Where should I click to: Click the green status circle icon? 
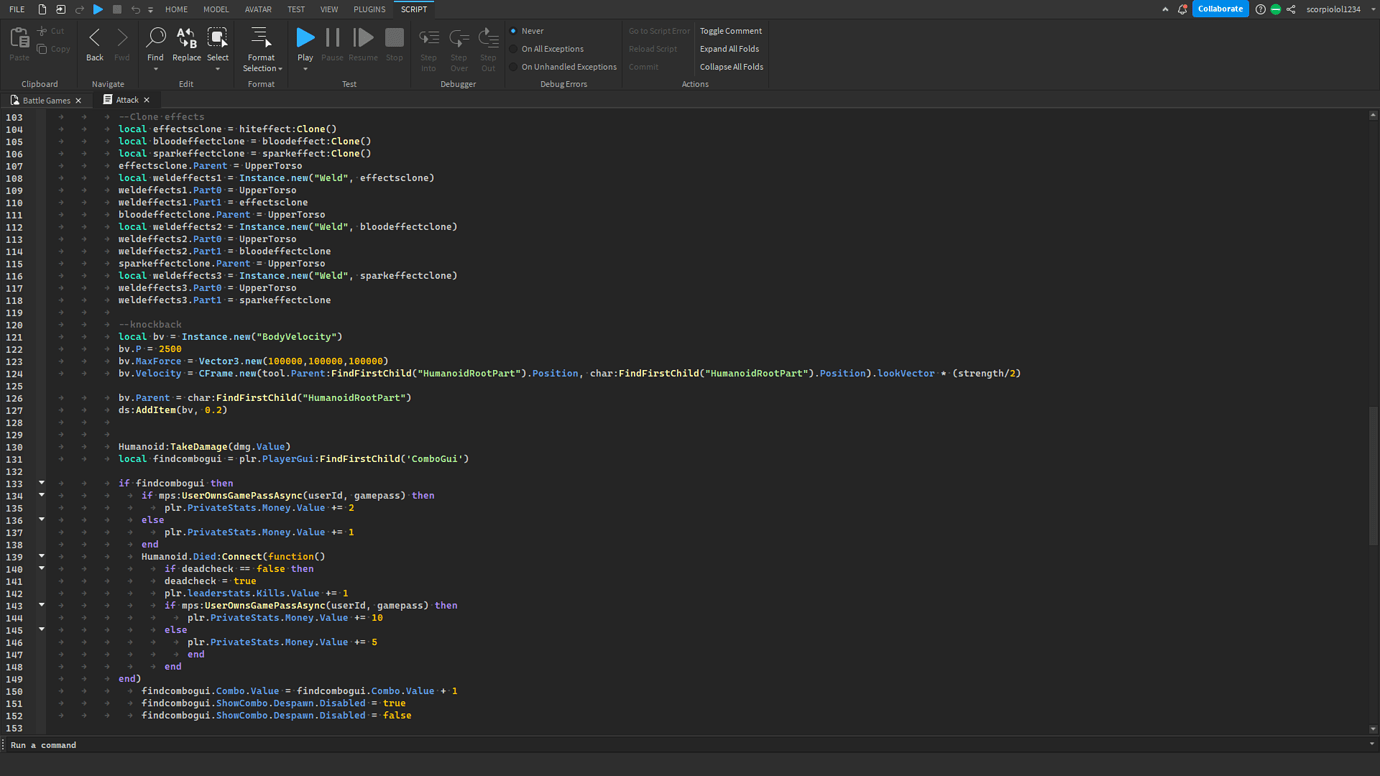pyautogui.click(x=1275, y=9)
